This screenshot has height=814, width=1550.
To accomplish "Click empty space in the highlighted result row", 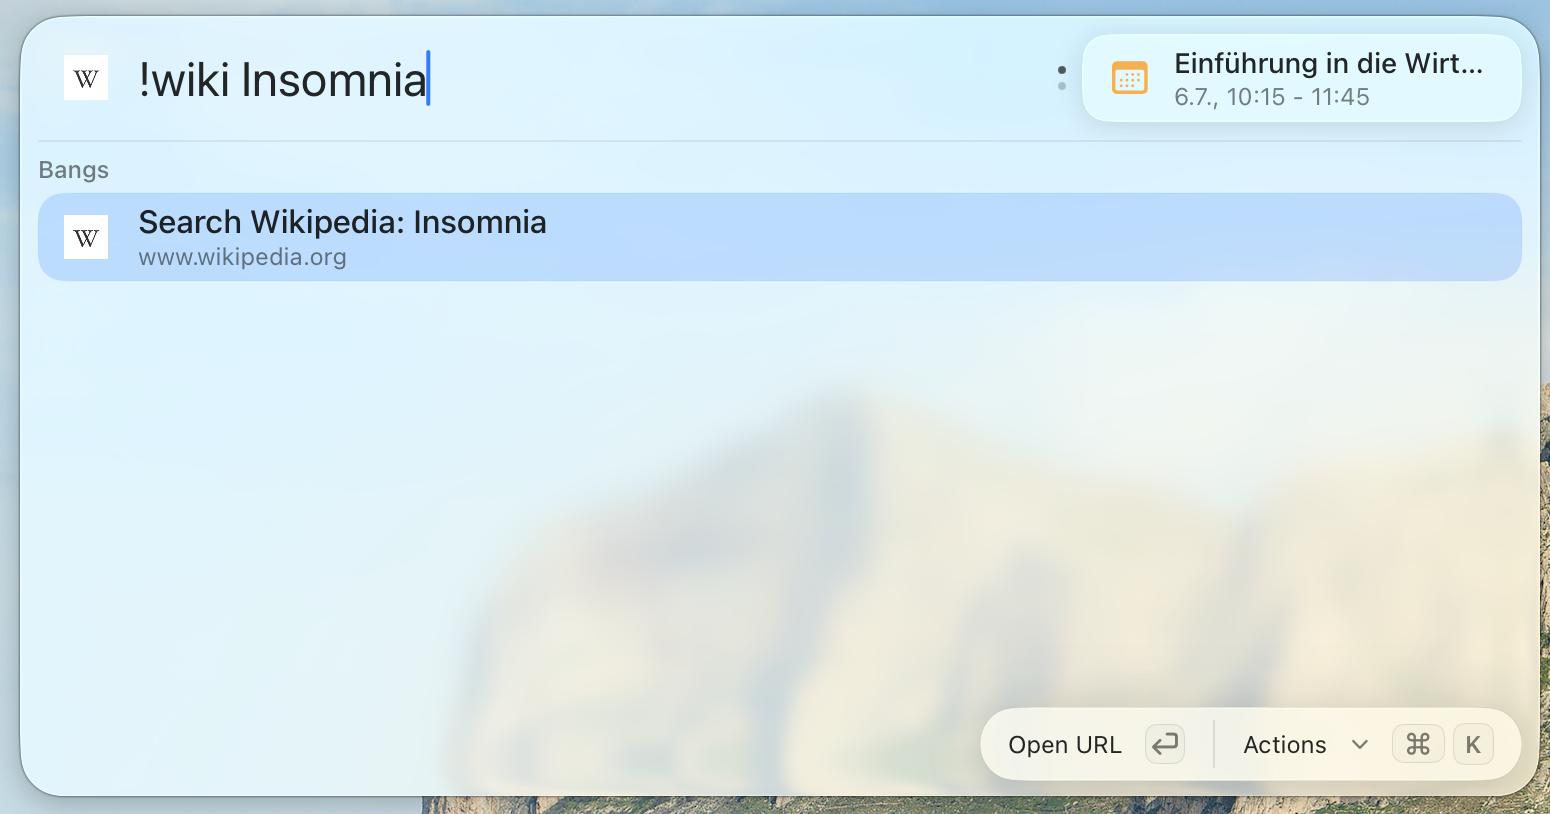I will (x=1000, y=237).
